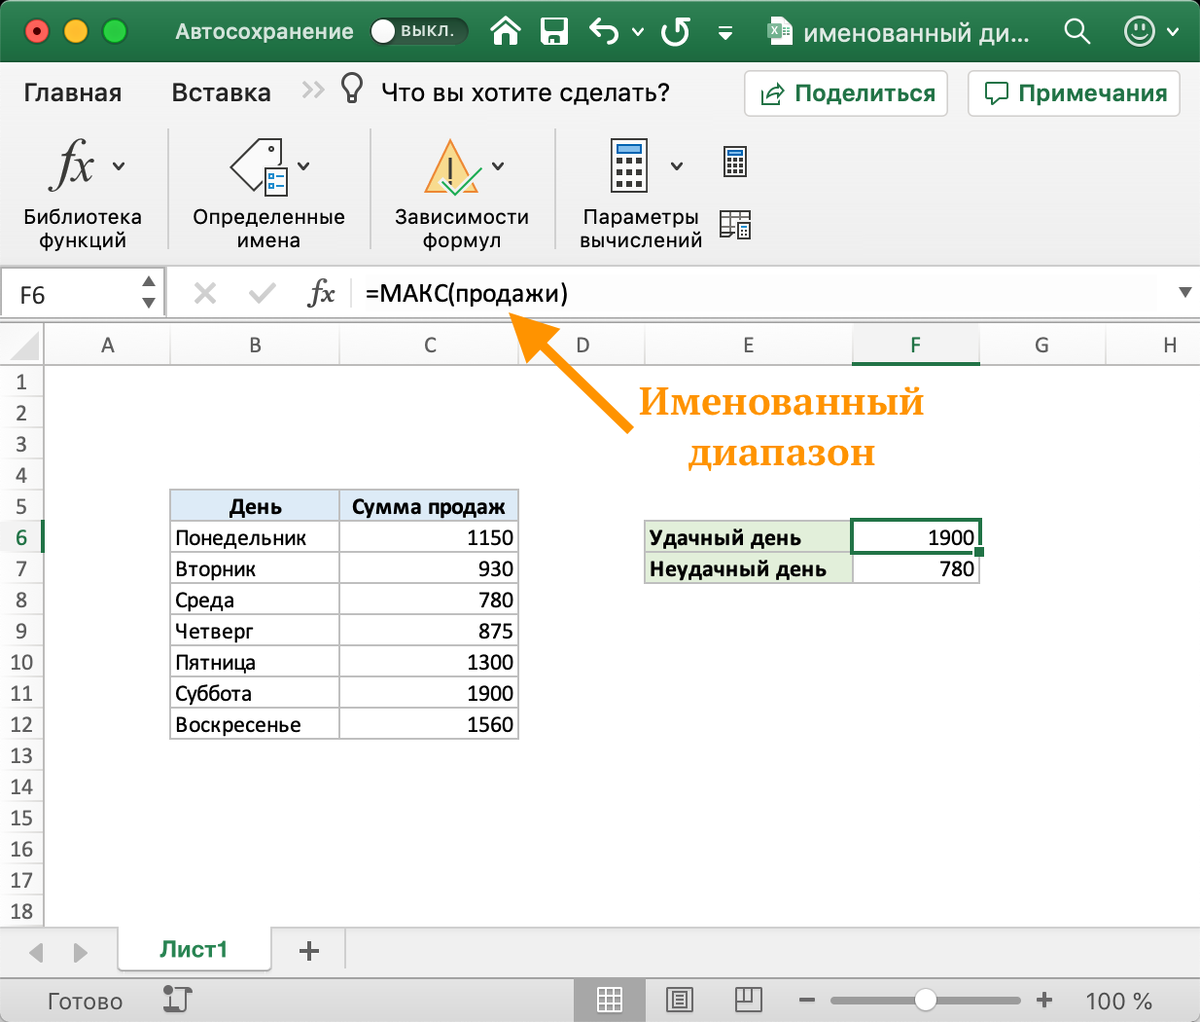Select the Суббота cell
Viewport: 1200px width, 1022px height.
[x=255, y=693]
